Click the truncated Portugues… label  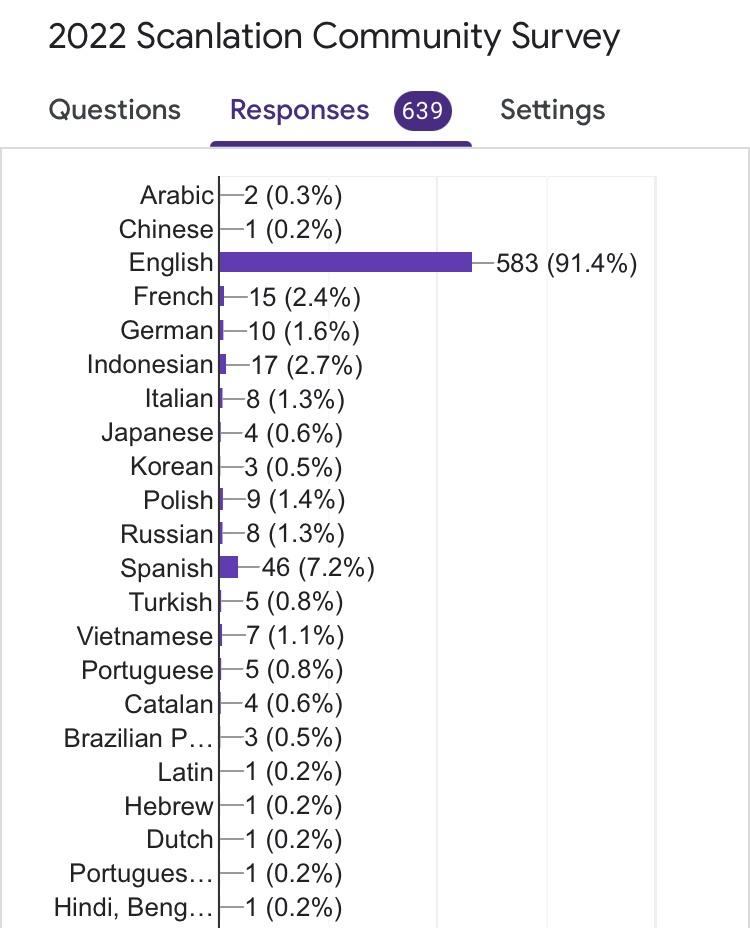pos(141,874)
